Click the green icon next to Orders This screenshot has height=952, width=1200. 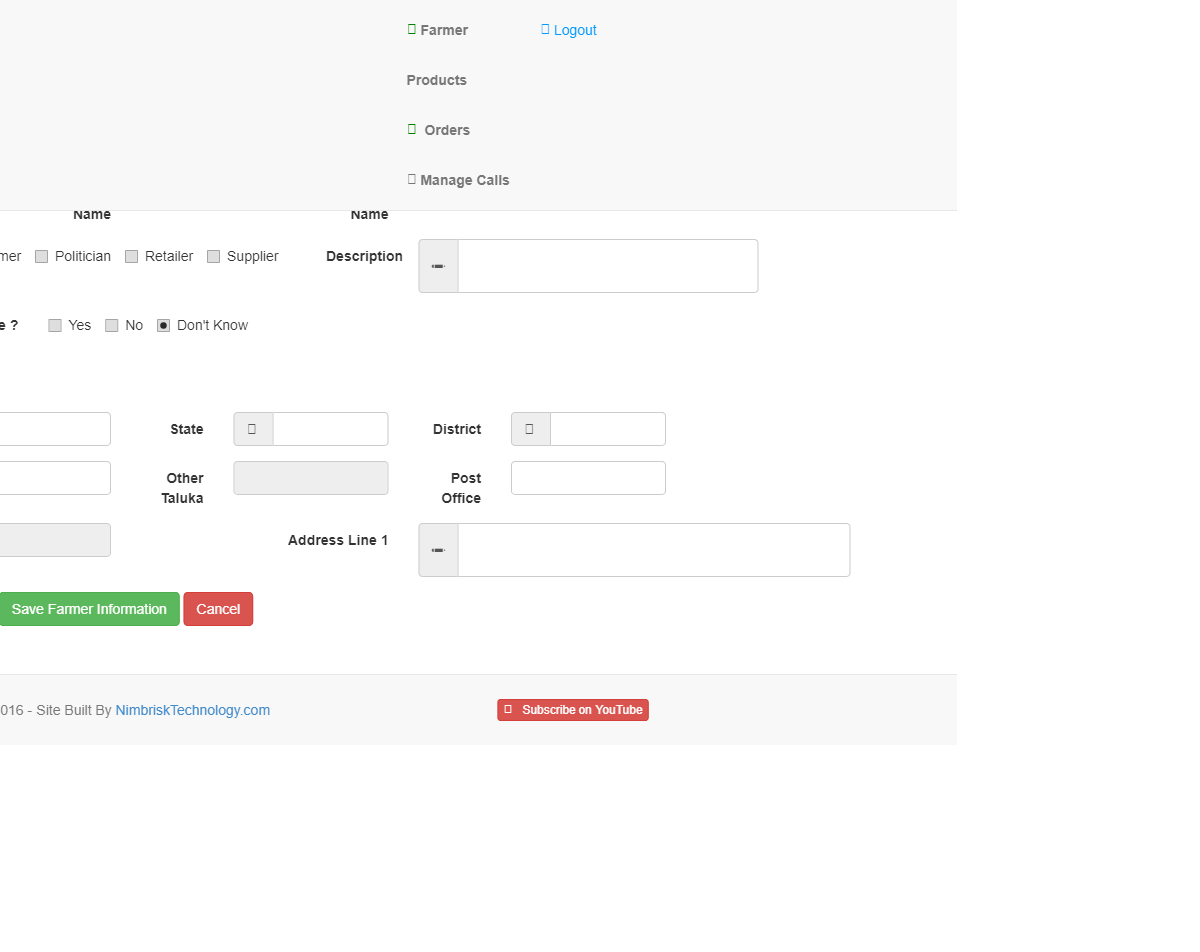pos(411,129)
